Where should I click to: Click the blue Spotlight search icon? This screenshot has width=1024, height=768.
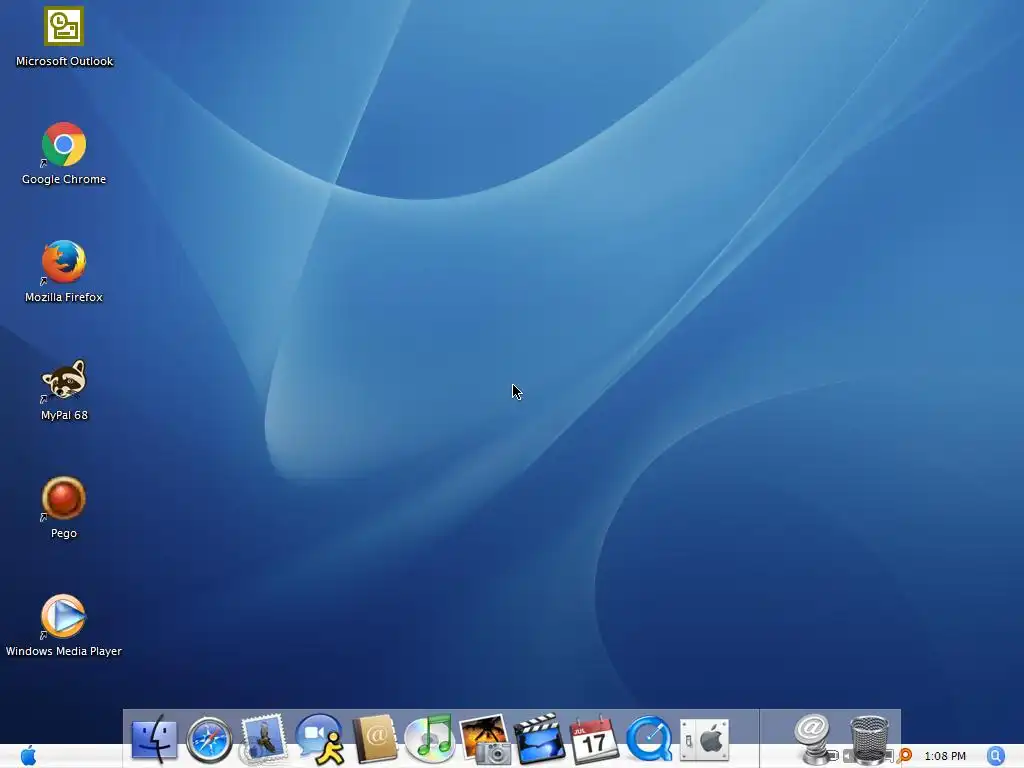click(995, 756)
